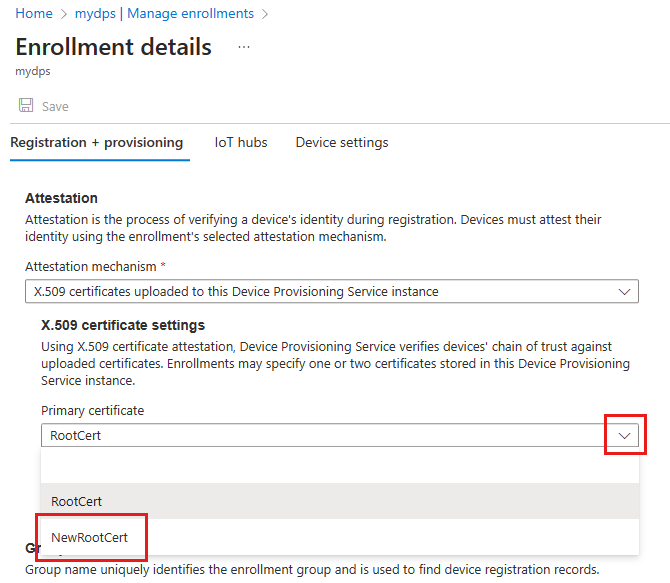Screen dimensions: 670x583
Task: Choose NewRootCert from the dropdown list
Action: [x=340, y=537]
